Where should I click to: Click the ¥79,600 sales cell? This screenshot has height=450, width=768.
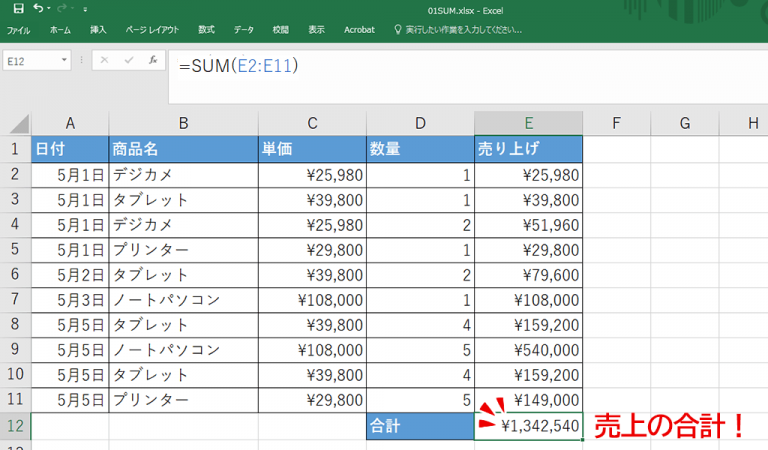click(528, 275)
